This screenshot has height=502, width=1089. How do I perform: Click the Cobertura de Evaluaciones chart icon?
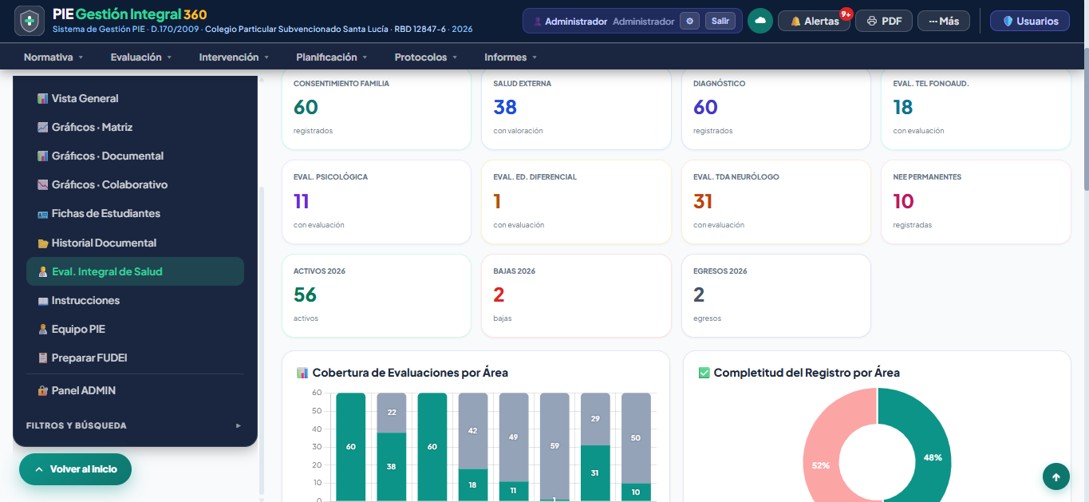302,373
